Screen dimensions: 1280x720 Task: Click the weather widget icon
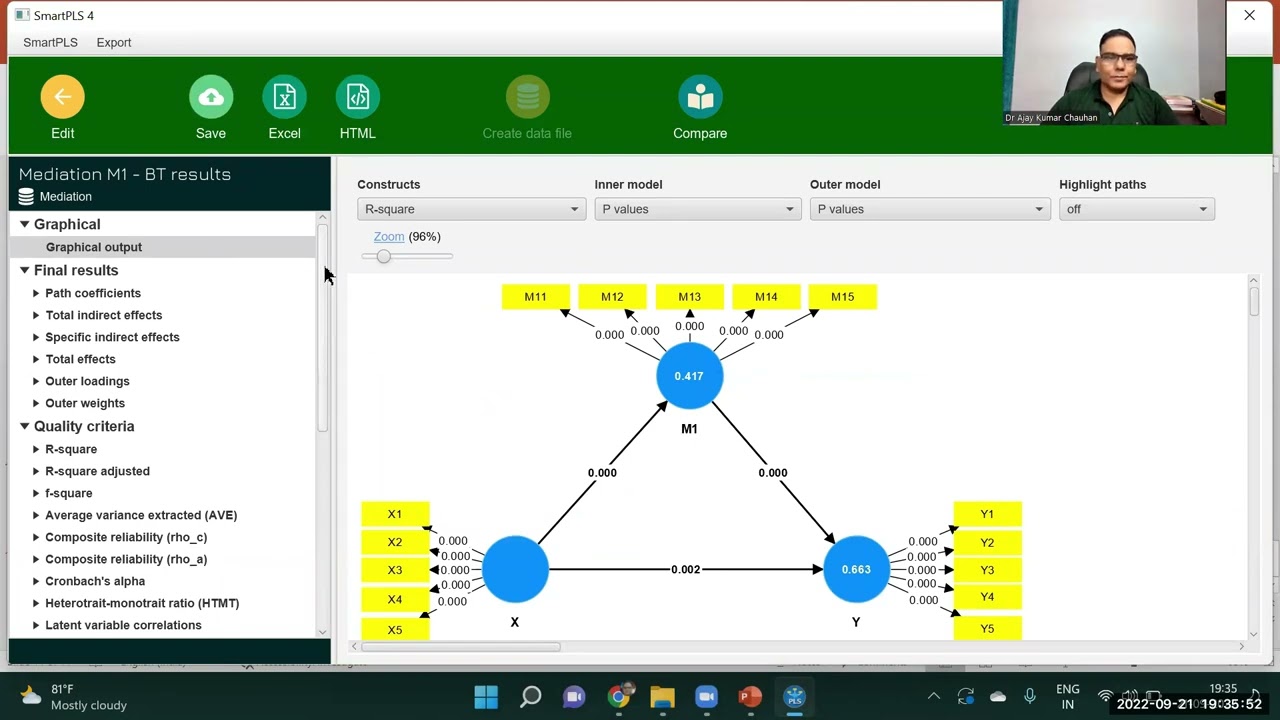[x=32, y=696]
